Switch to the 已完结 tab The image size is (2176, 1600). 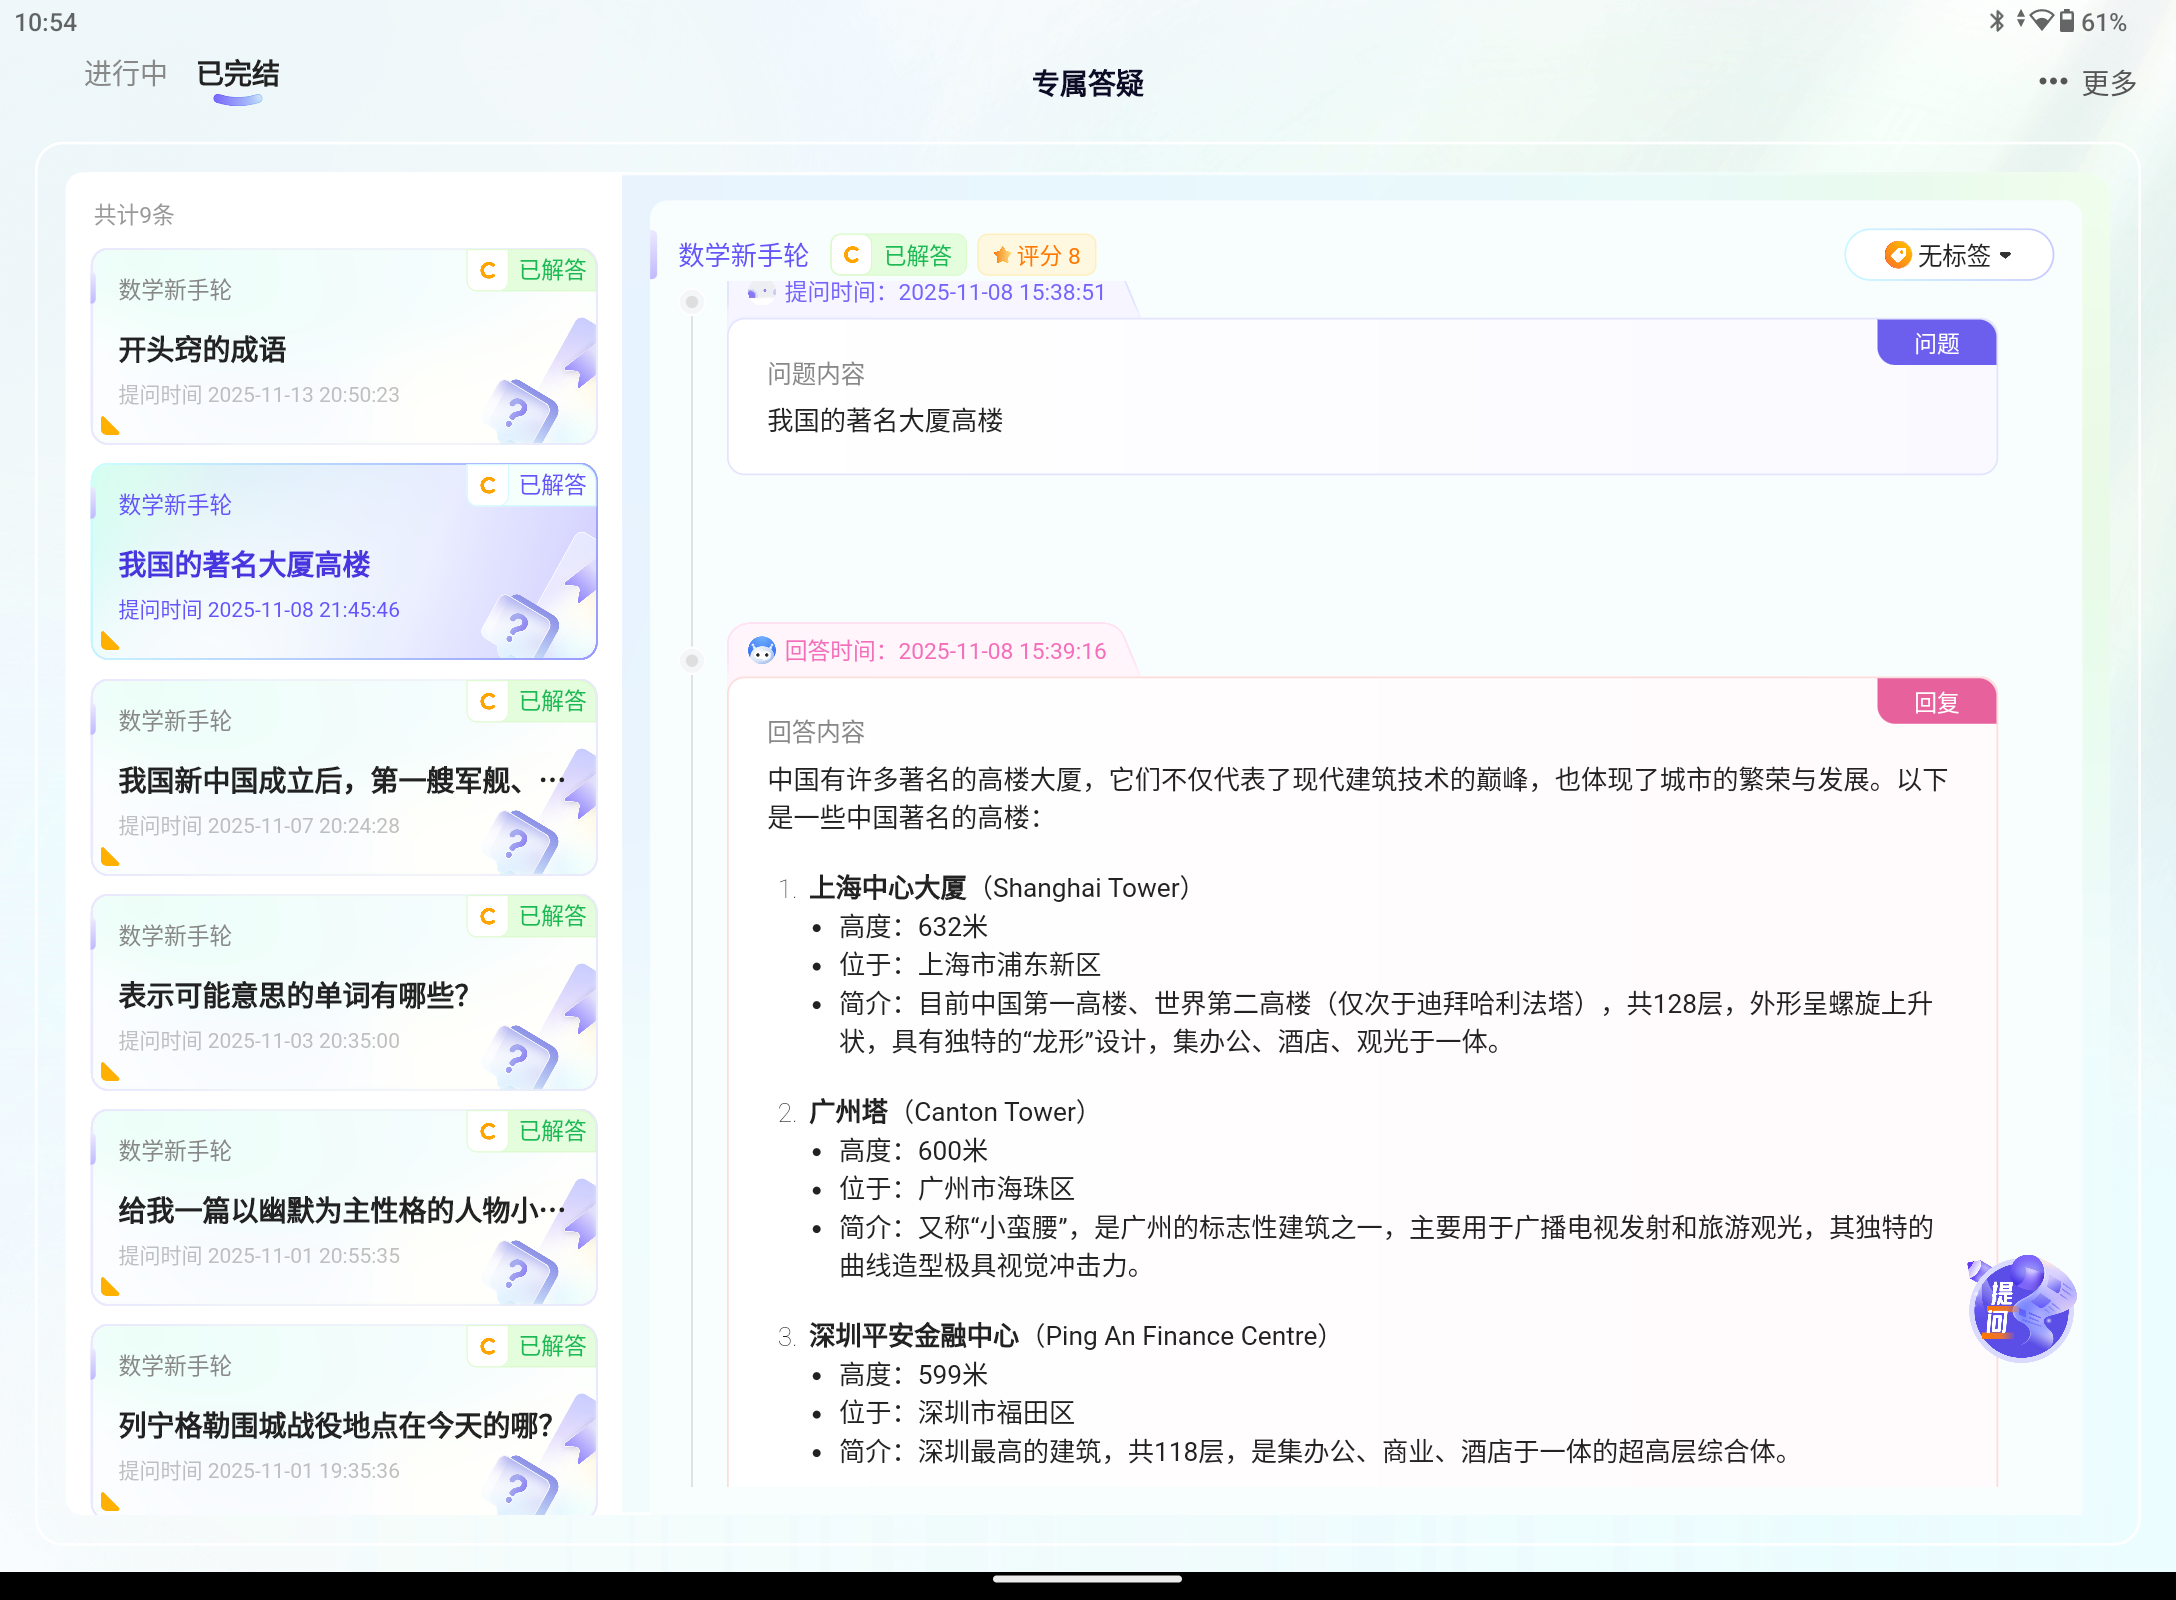[x=237, y=74]
